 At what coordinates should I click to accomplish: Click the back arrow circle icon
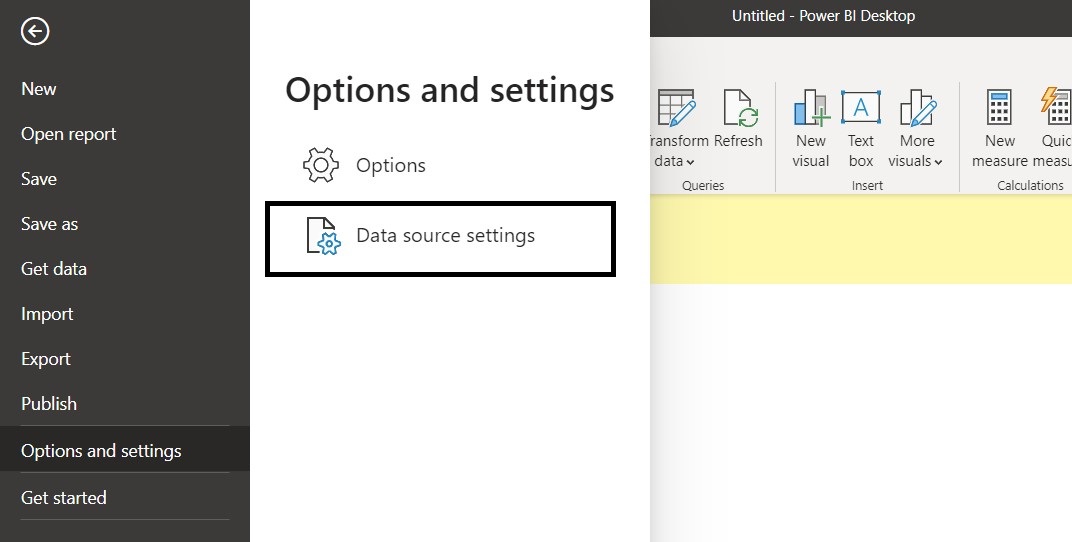click(x=35, y=31)
